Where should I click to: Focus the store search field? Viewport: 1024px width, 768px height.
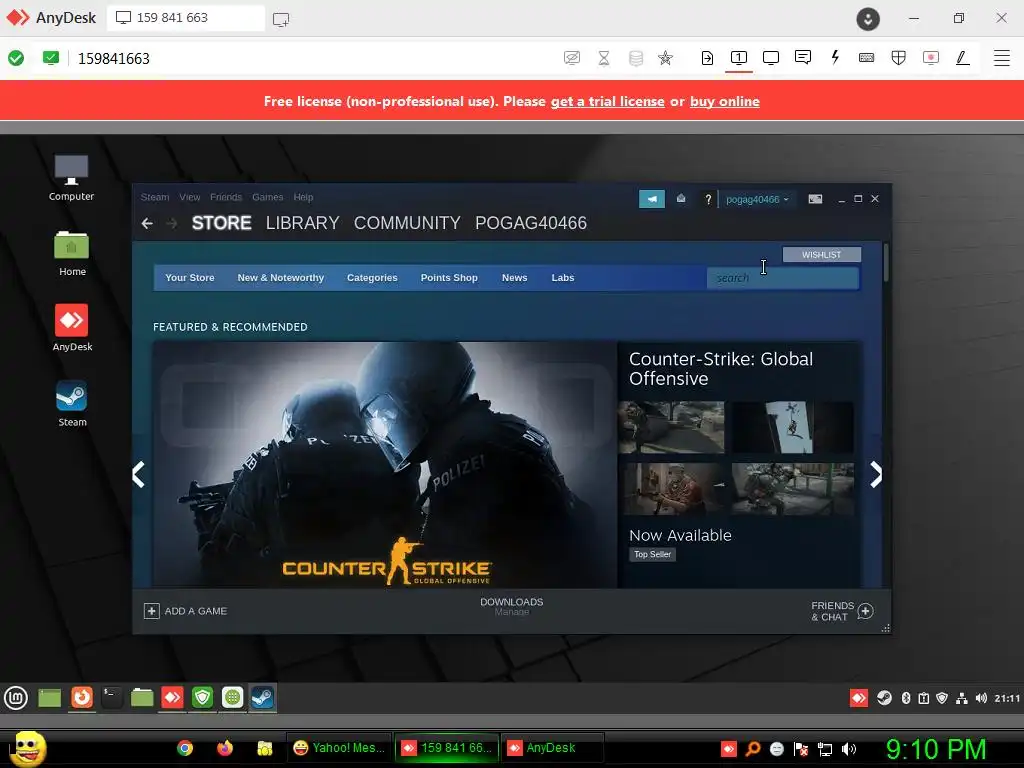pyautogui.click(x=782, y=278)
